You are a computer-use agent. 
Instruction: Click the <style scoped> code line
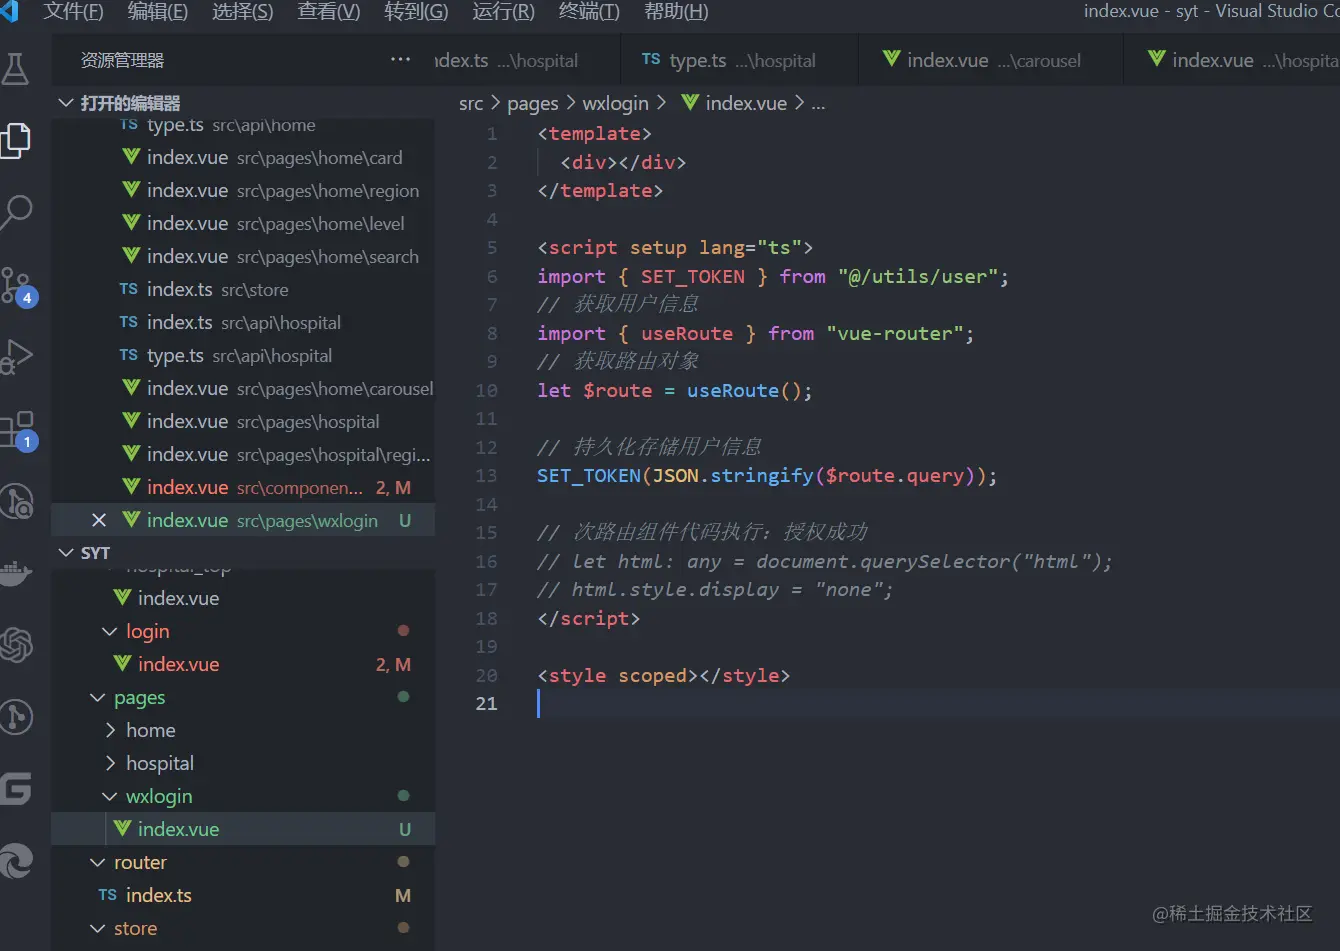pos(663,676)
